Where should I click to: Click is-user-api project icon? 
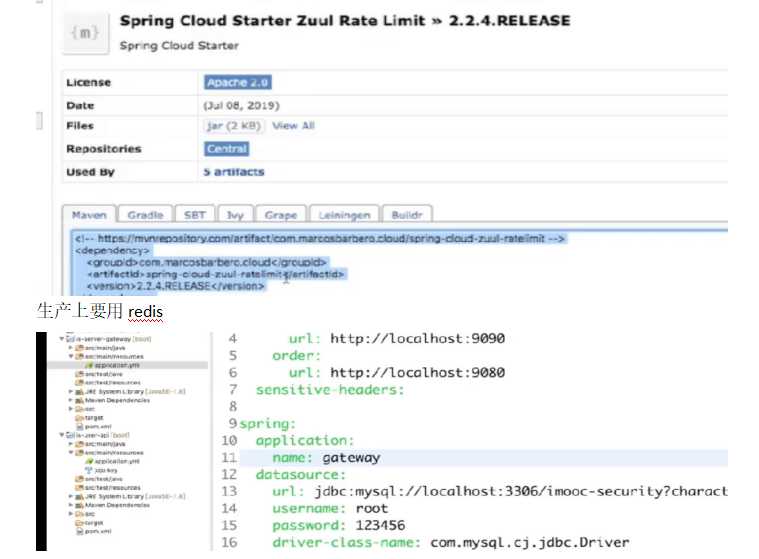(x=70, y=435)
